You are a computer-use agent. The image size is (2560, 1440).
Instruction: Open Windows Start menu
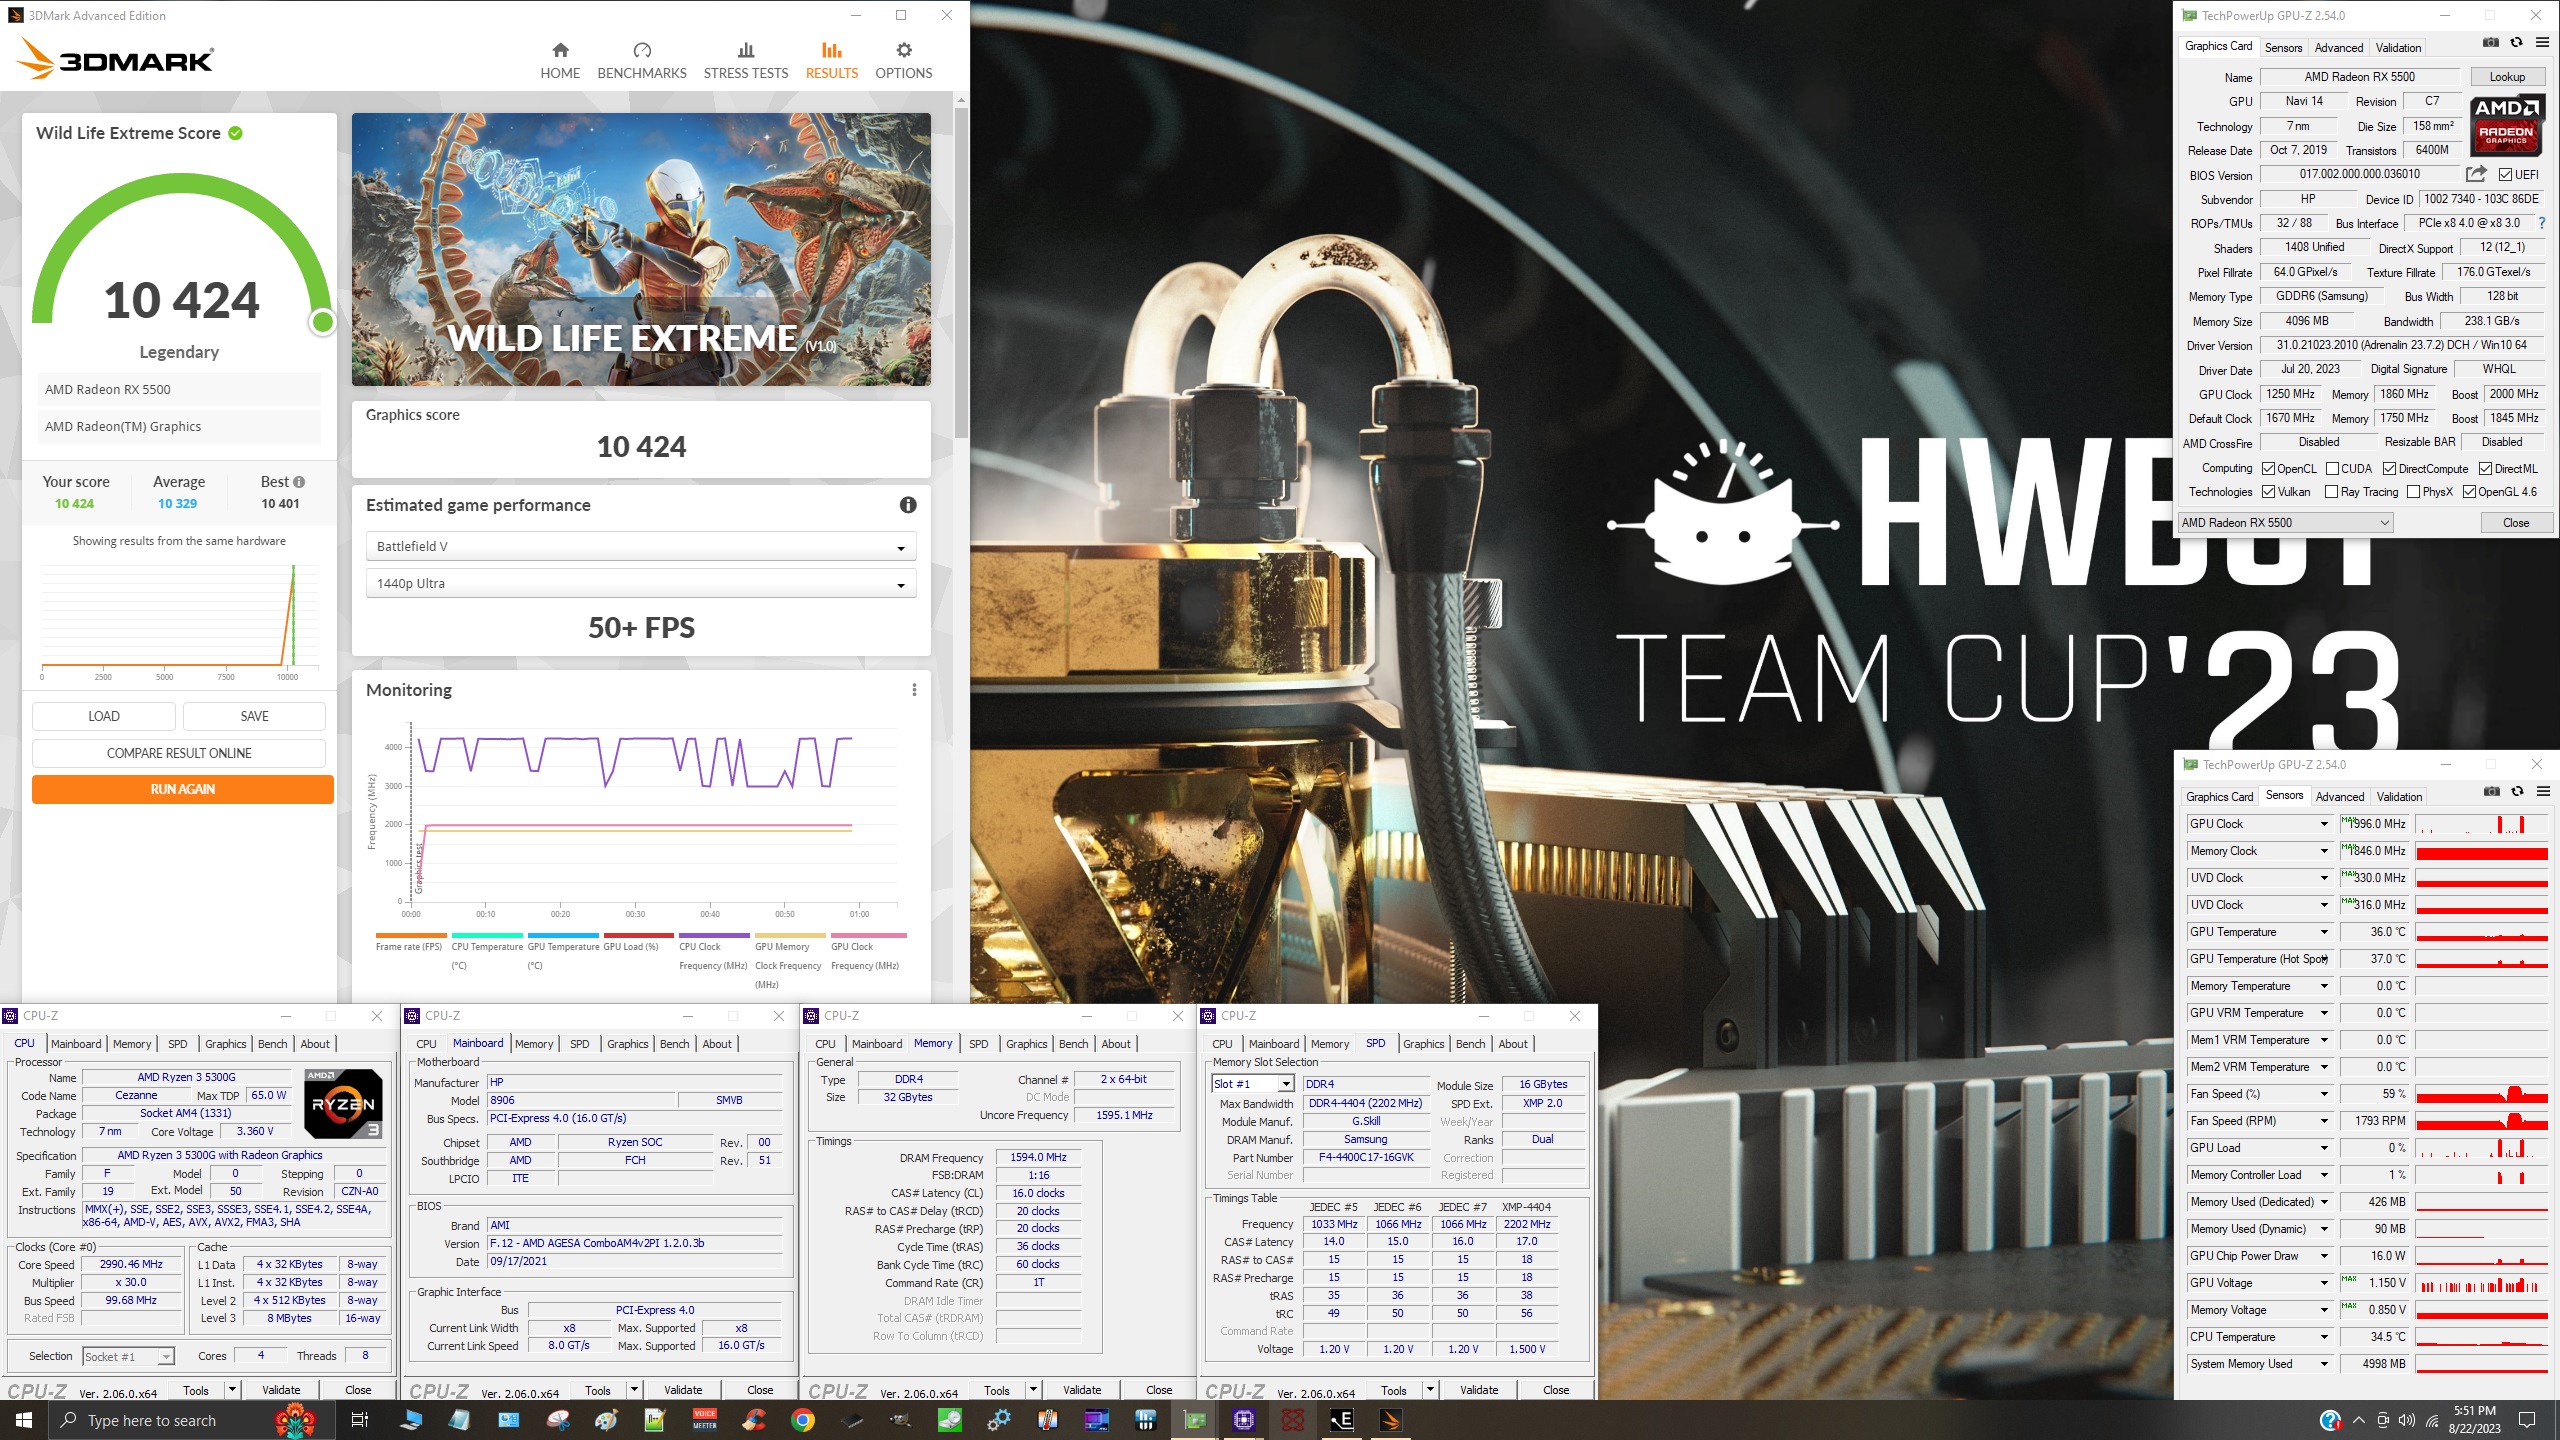click(24, 1420)
